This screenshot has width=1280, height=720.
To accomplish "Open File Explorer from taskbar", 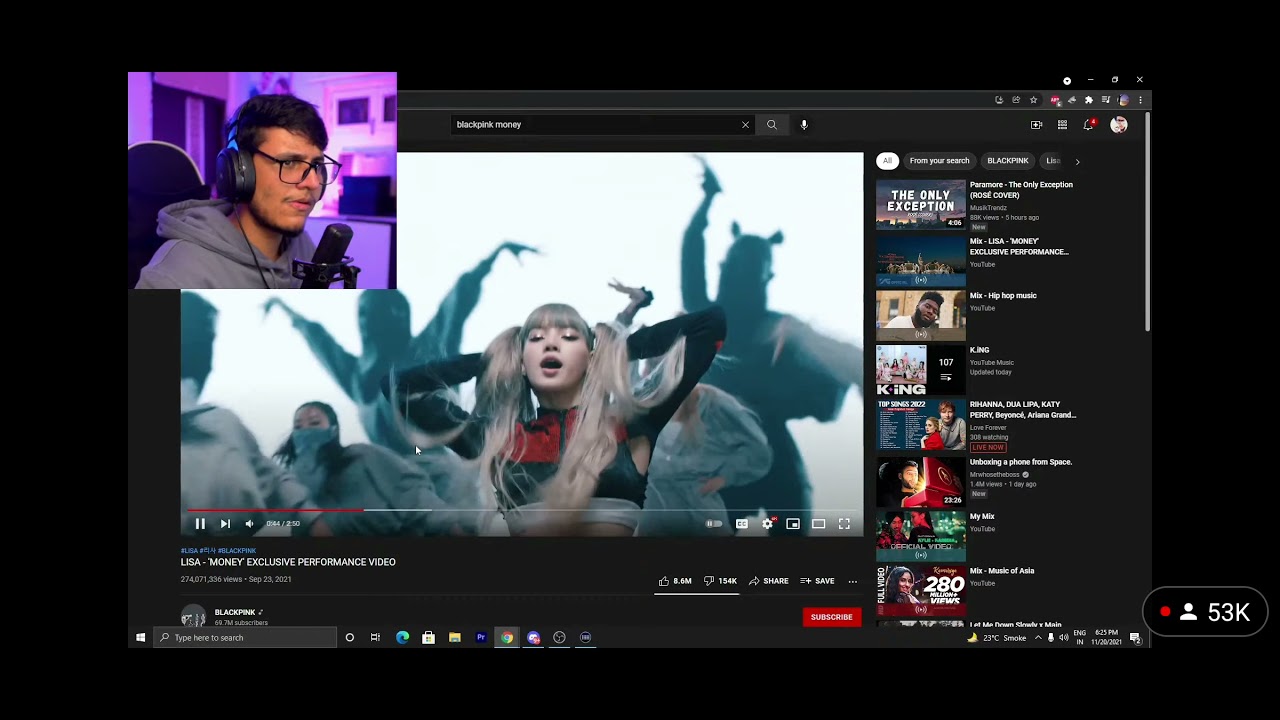I will [x=455, y=637].
